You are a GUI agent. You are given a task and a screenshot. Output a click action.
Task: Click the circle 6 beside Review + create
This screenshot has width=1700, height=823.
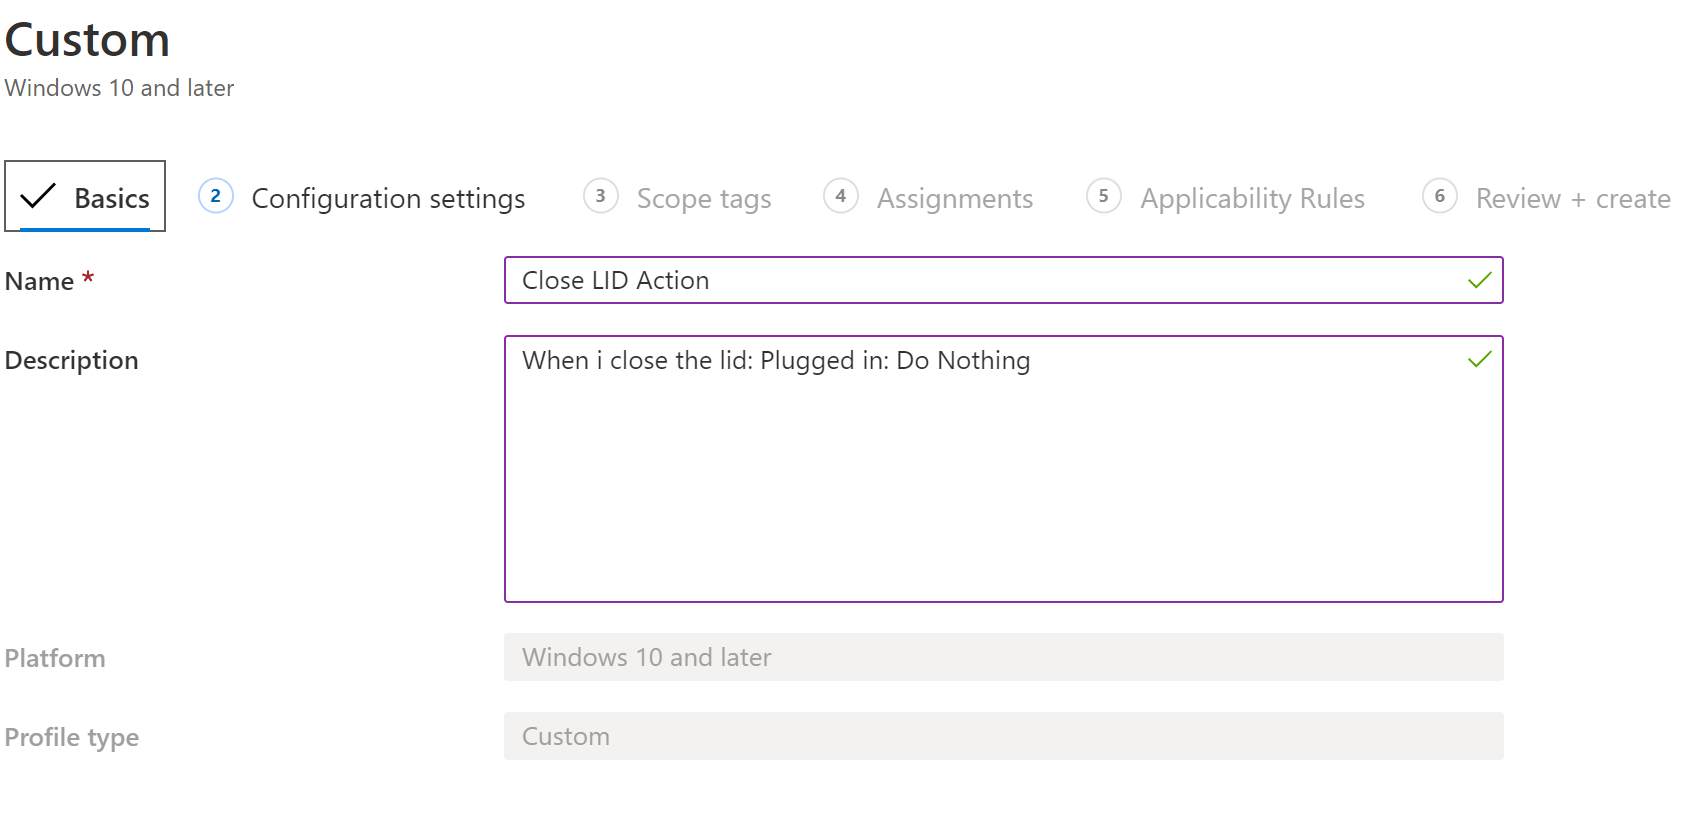[x=1440, y=197]
